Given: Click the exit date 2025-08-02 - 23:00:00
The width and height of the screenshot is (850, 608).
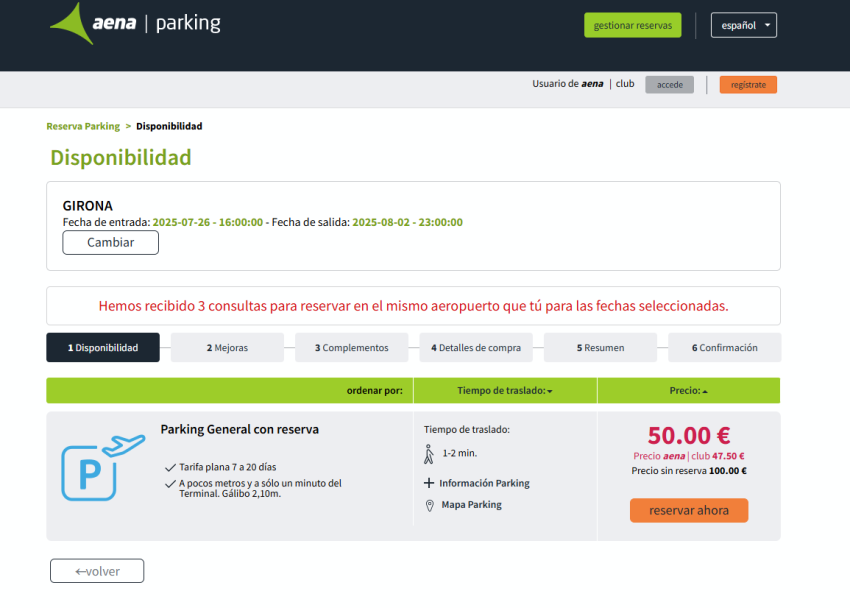Looking at the screenshot, I should [408, 222].
